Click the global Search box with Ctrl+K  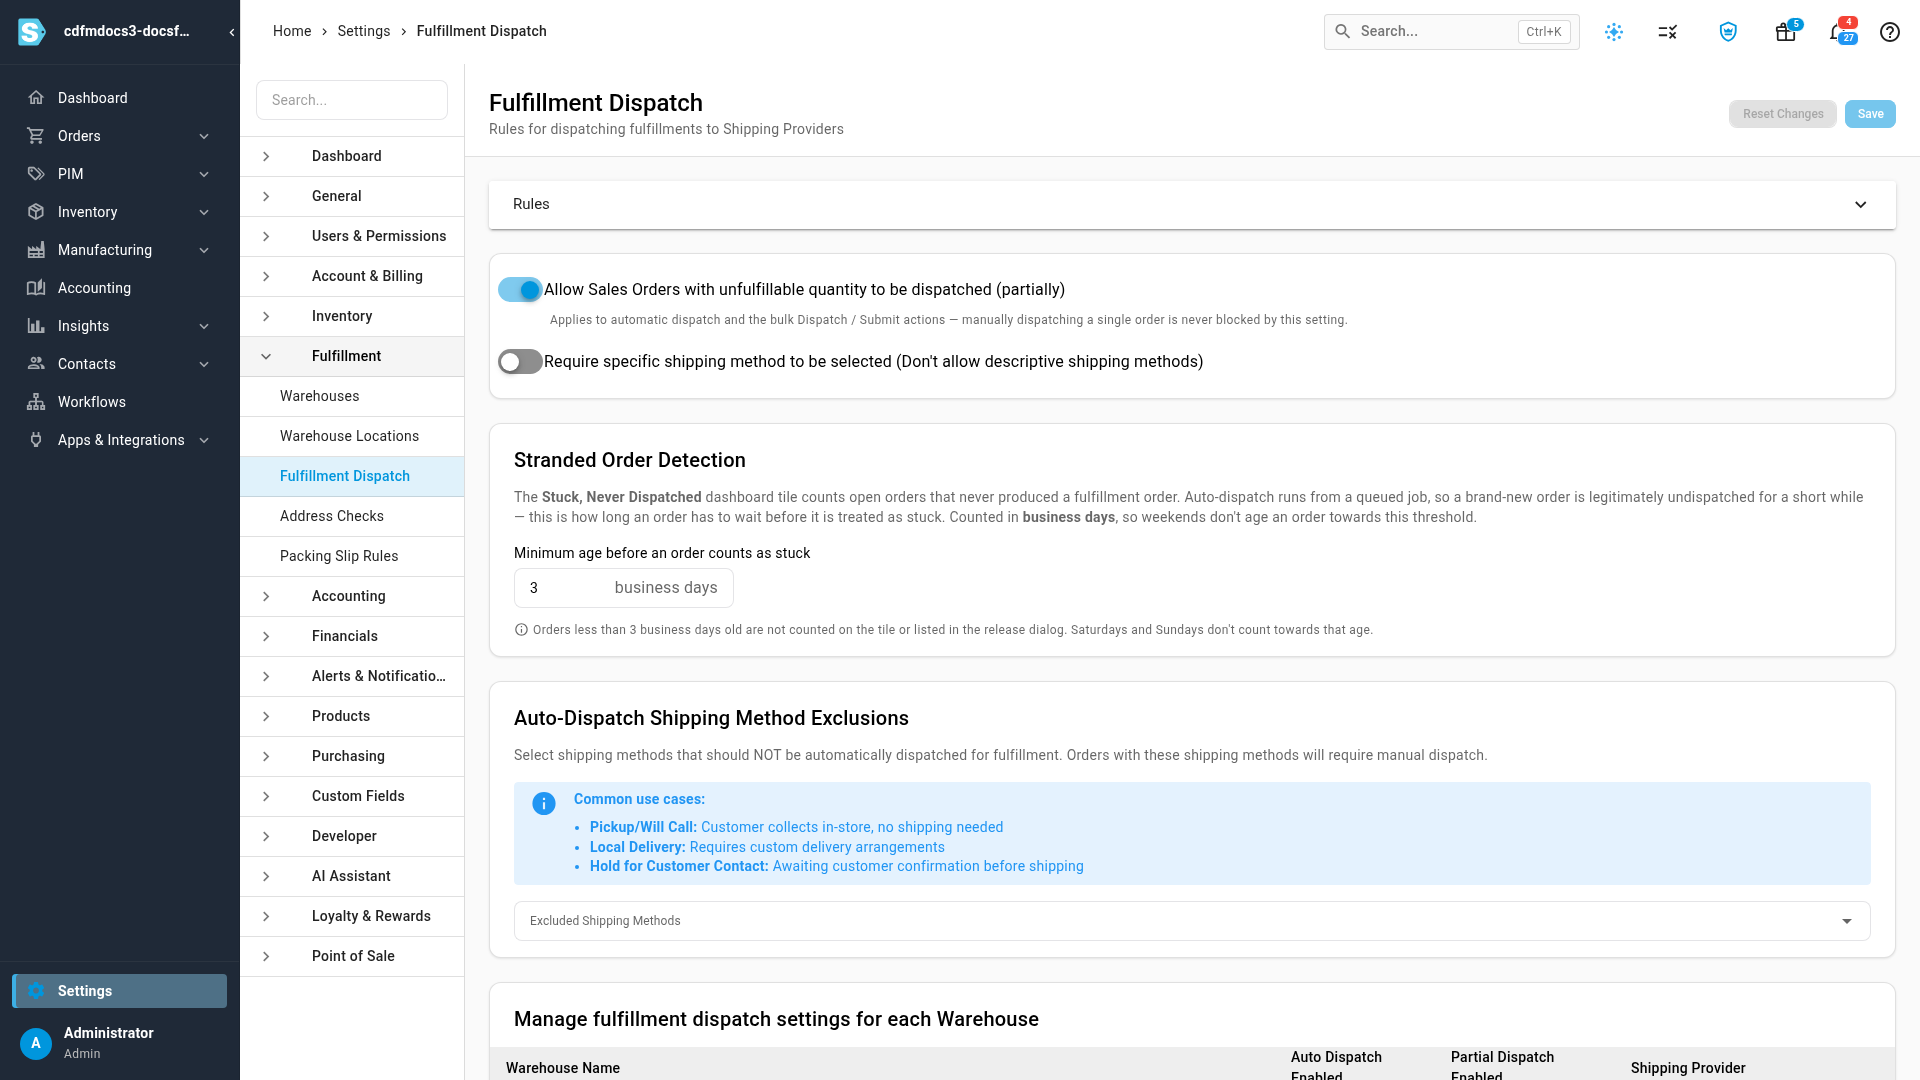1452,32
